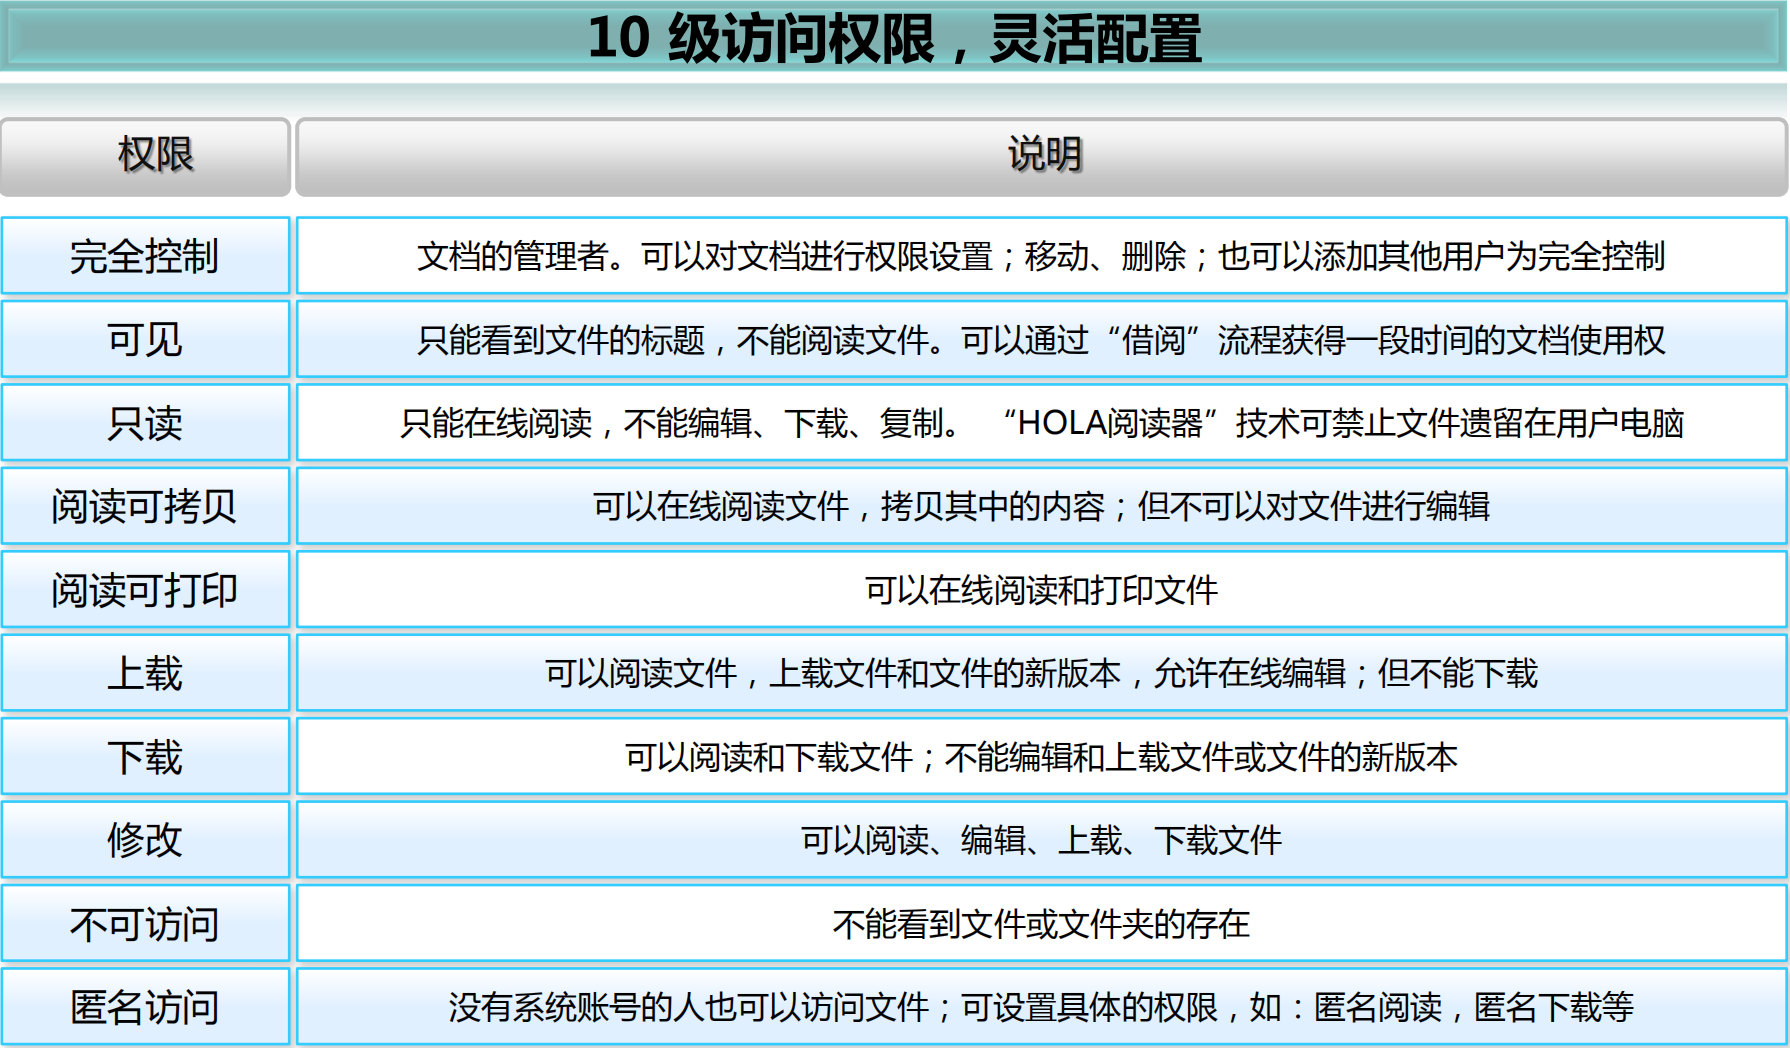Click the description '不能看到文件或文件夹的存在'
1790x1048 pixels.
tap(1041, 924)
